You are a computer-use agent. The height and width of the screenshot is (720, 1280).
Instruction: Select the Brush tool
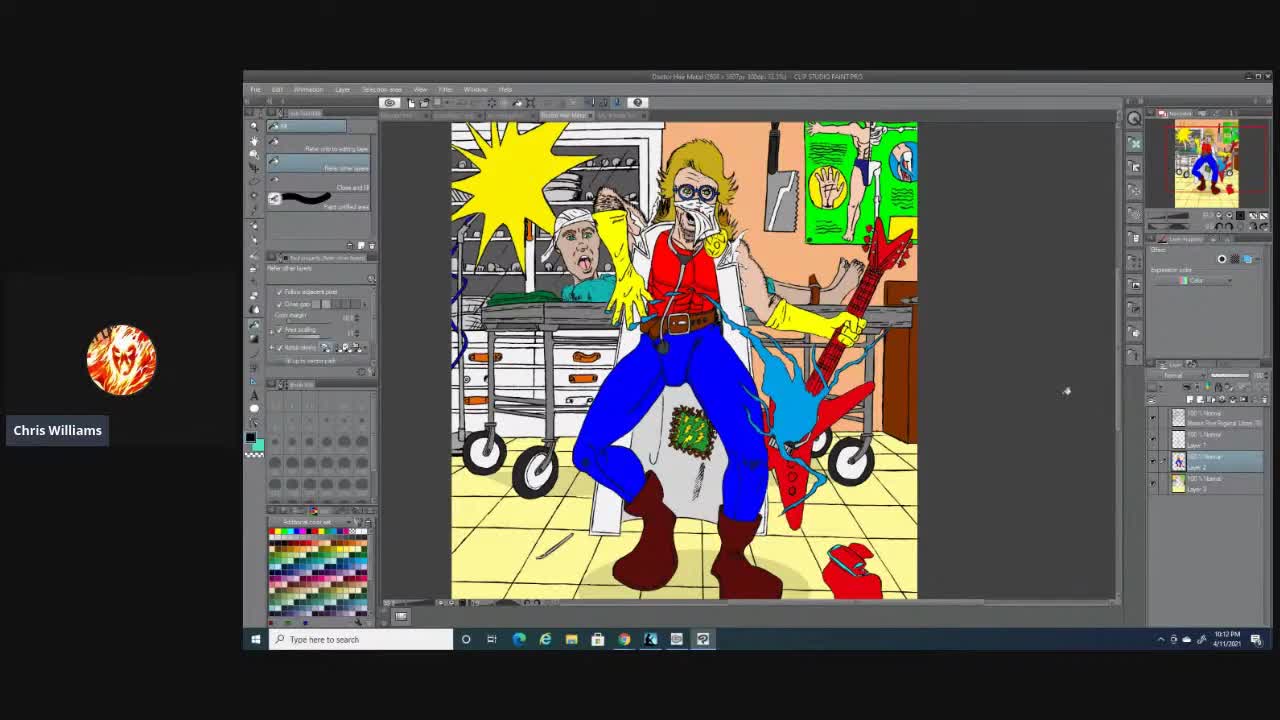click(254, 256)
